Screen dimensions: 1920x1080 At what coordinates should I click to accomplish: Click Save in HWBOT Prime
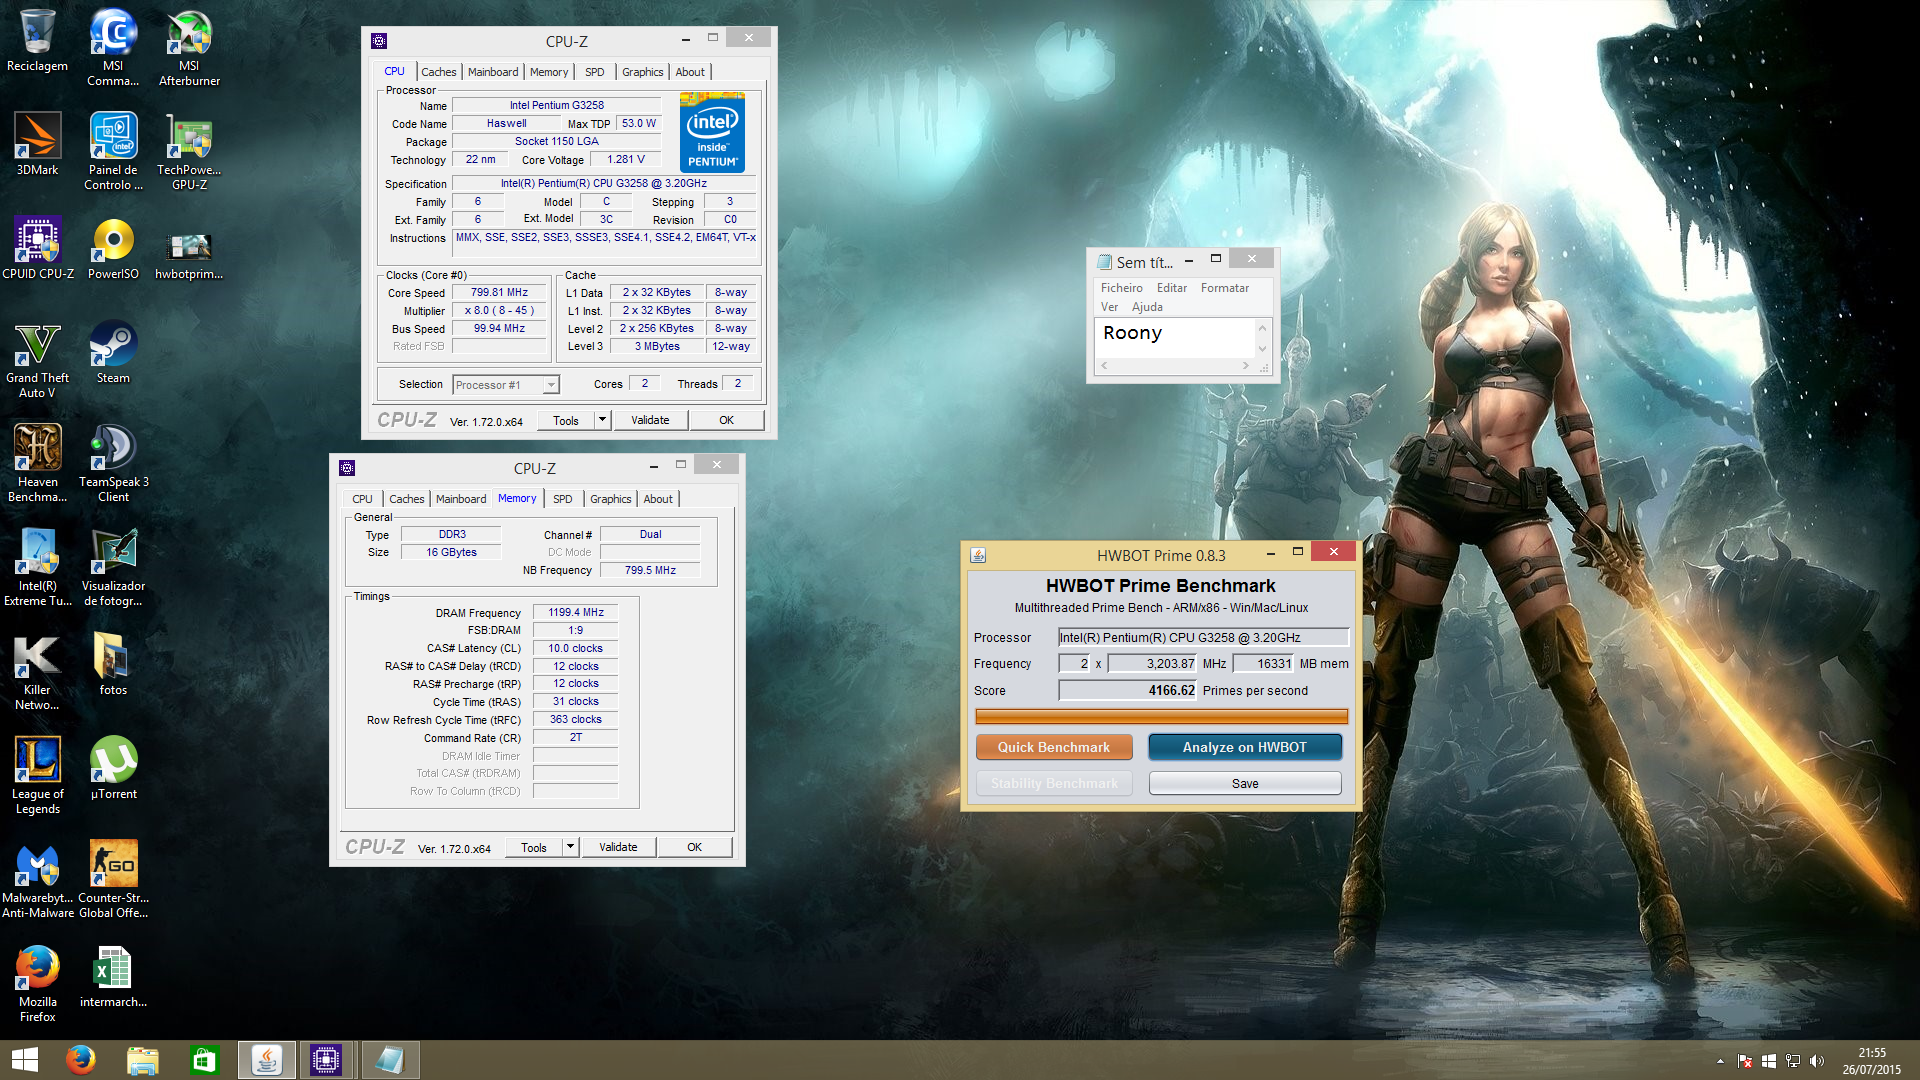pos(1245,783)
